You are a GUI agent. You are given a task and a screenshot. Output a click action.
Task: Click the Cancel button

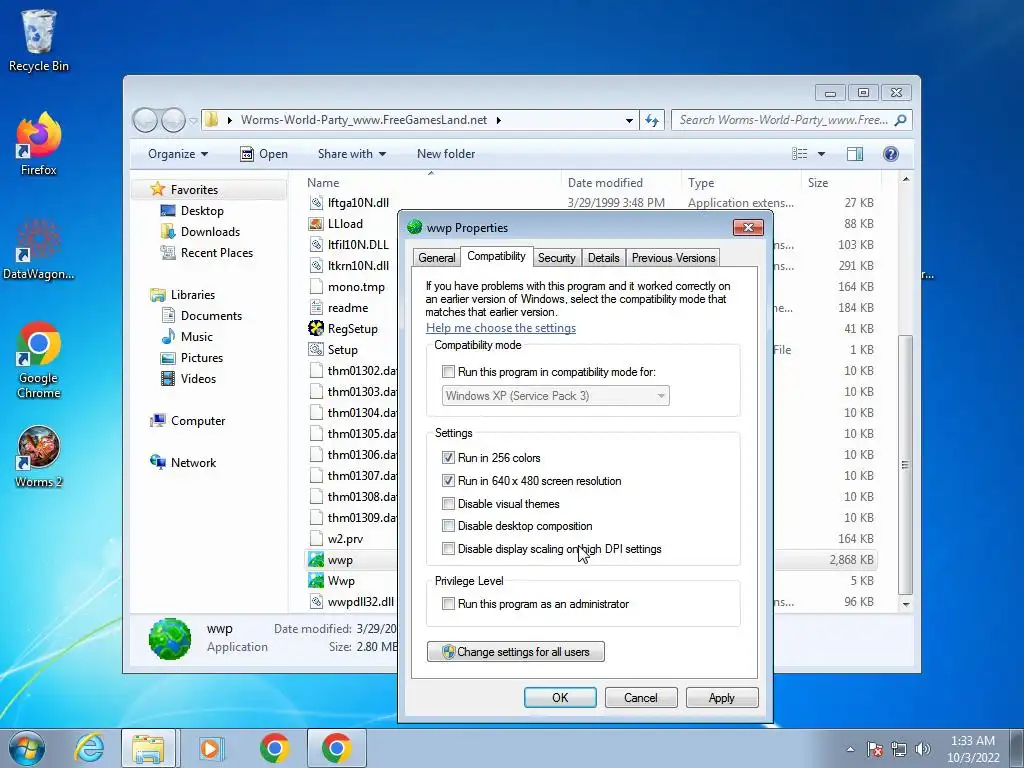[641, 697]
